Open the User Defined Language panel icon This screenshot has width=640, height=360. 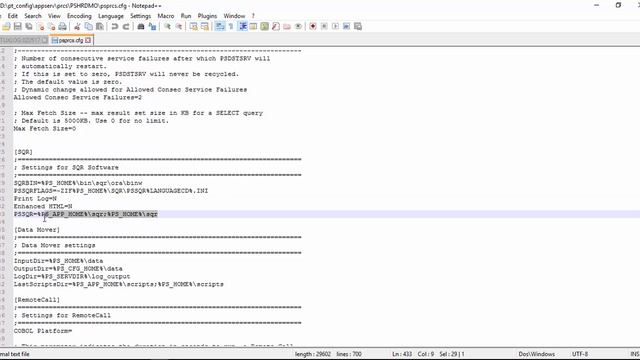(x=253, y=27)
